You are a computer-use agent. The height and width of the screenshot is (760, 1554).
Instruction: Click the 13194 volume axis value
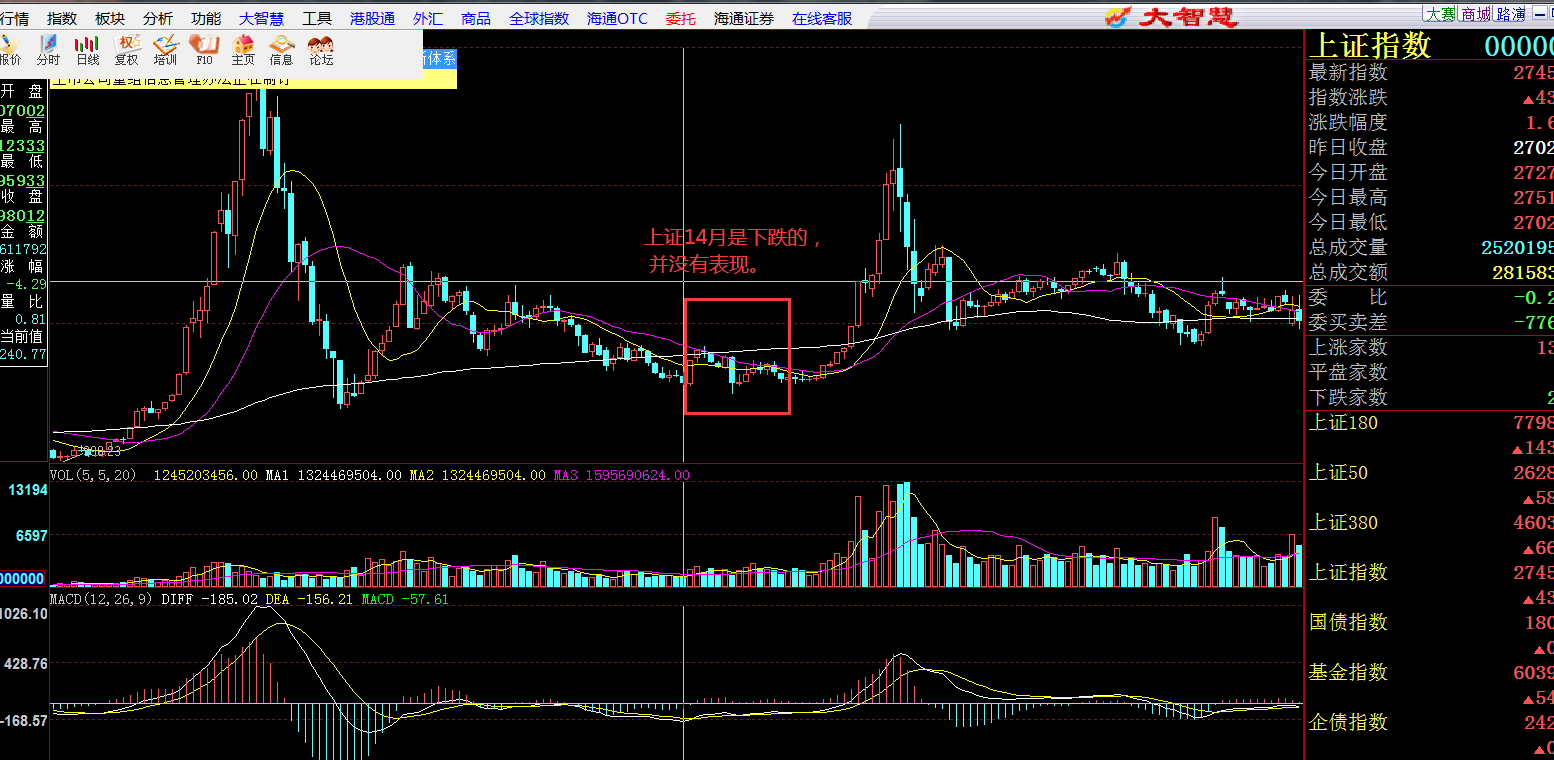[x=28, y=490]
